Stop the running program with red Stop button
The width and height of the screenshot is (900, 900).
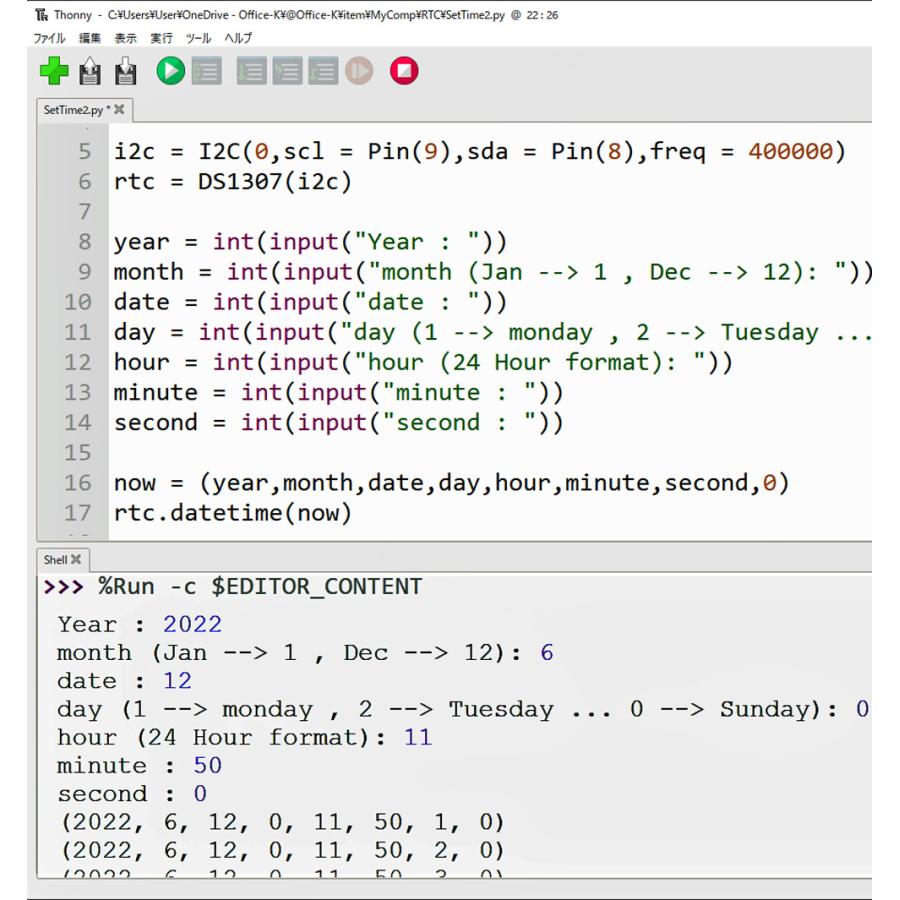point(404,72)
